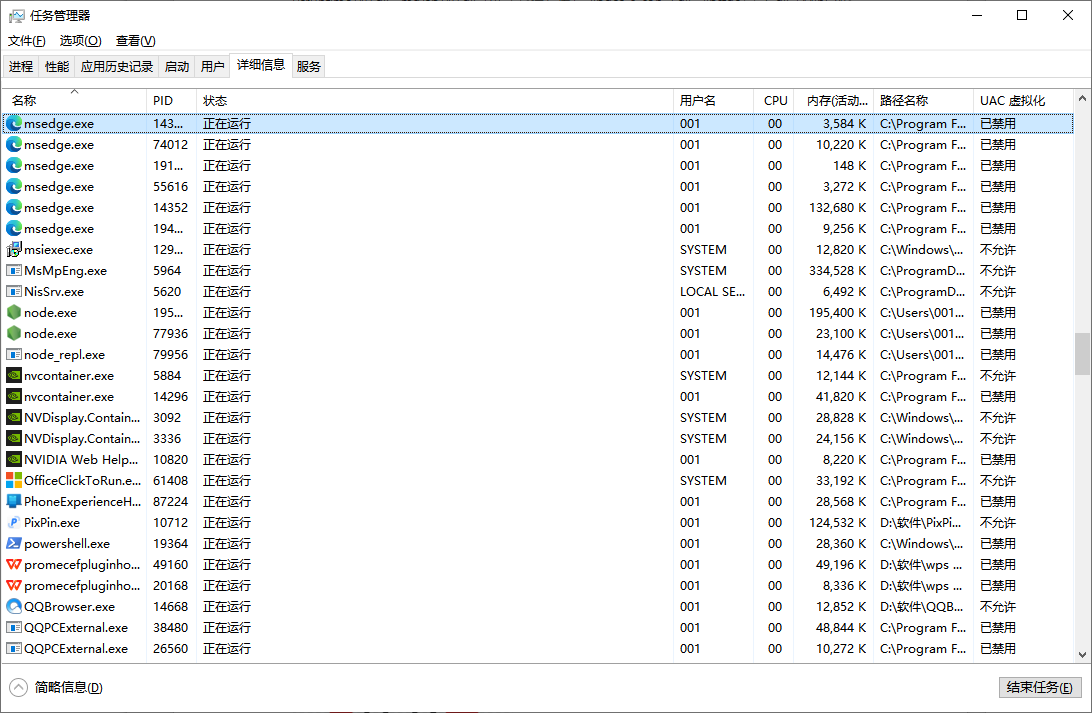Sort by the 内存(活动) column header
This screenshot has width=1092, height=713.
[833, 100]
